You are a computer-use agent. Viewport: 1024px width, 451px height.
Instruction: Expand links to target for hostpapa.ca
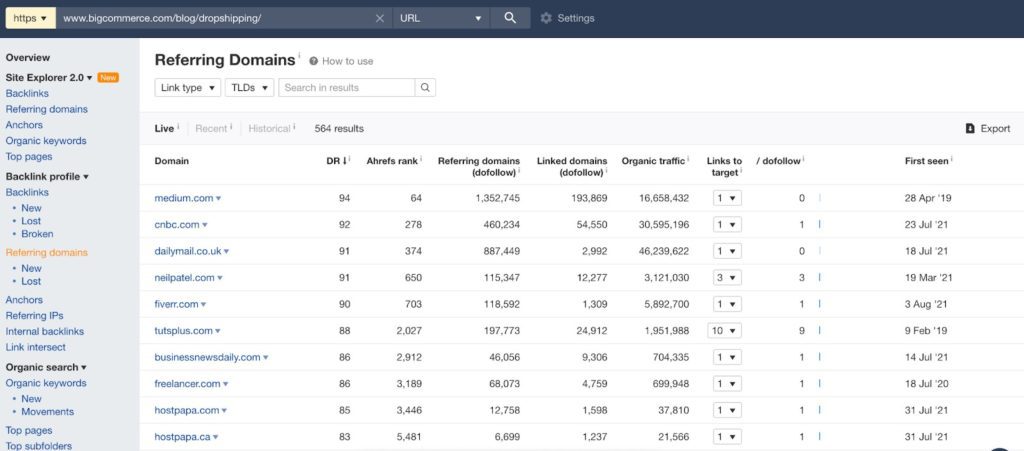[727, 437]
